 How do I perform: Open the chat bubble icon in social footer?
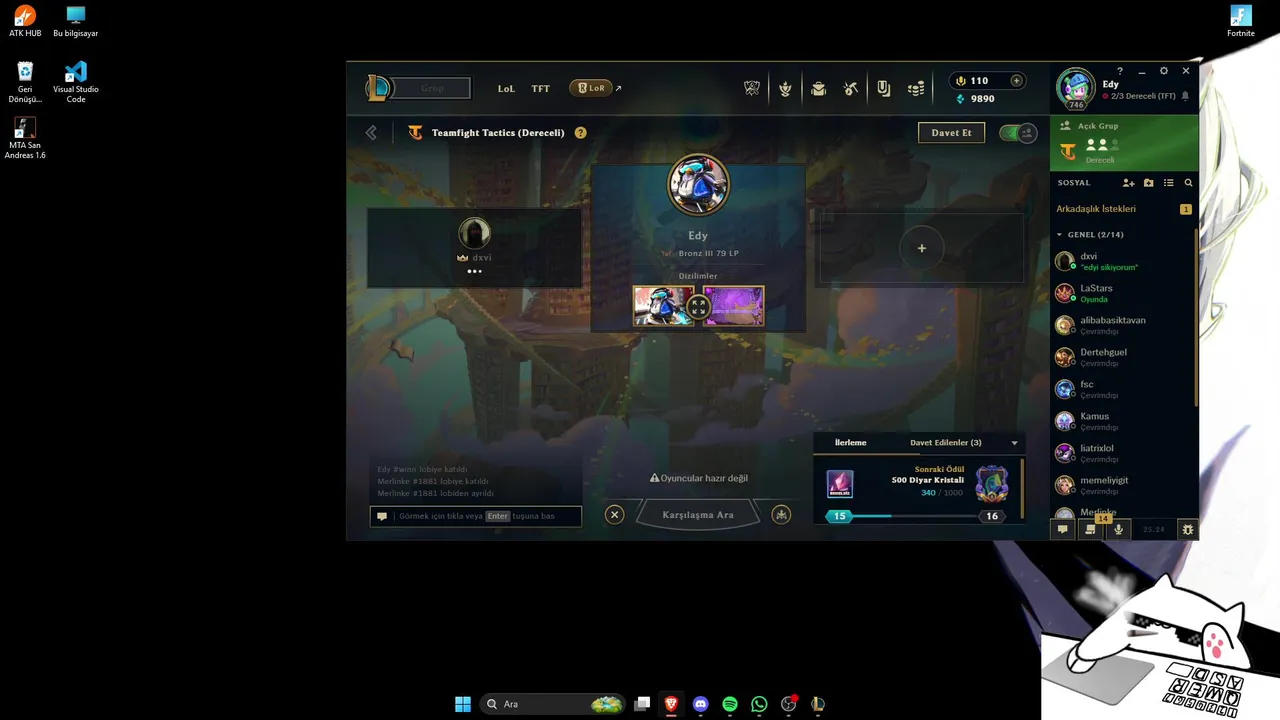coord(1062,530)
